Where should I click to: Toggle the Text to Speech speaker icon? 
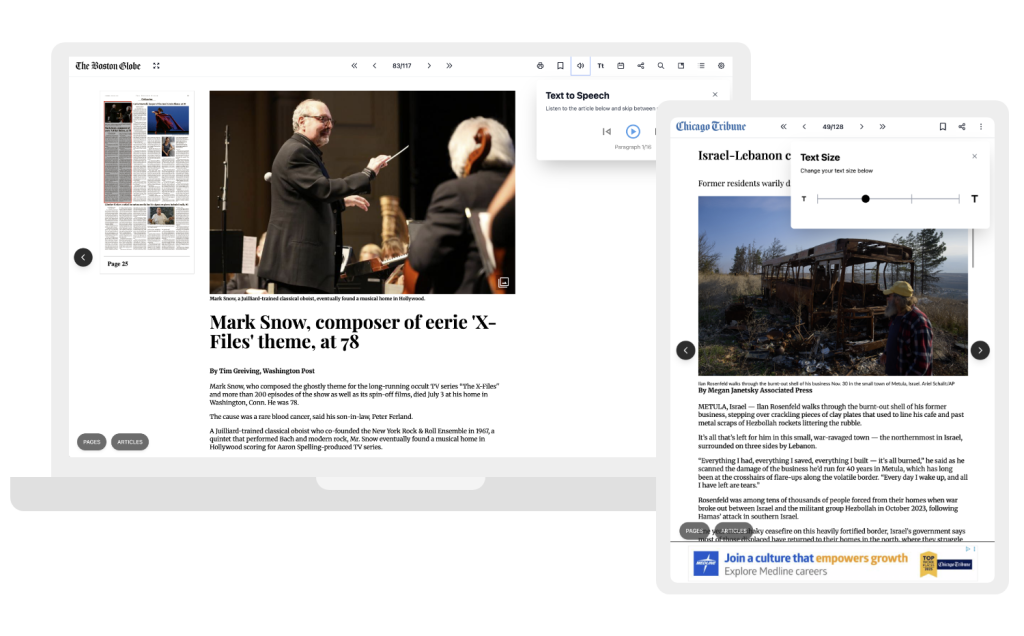tap(581, 66)
